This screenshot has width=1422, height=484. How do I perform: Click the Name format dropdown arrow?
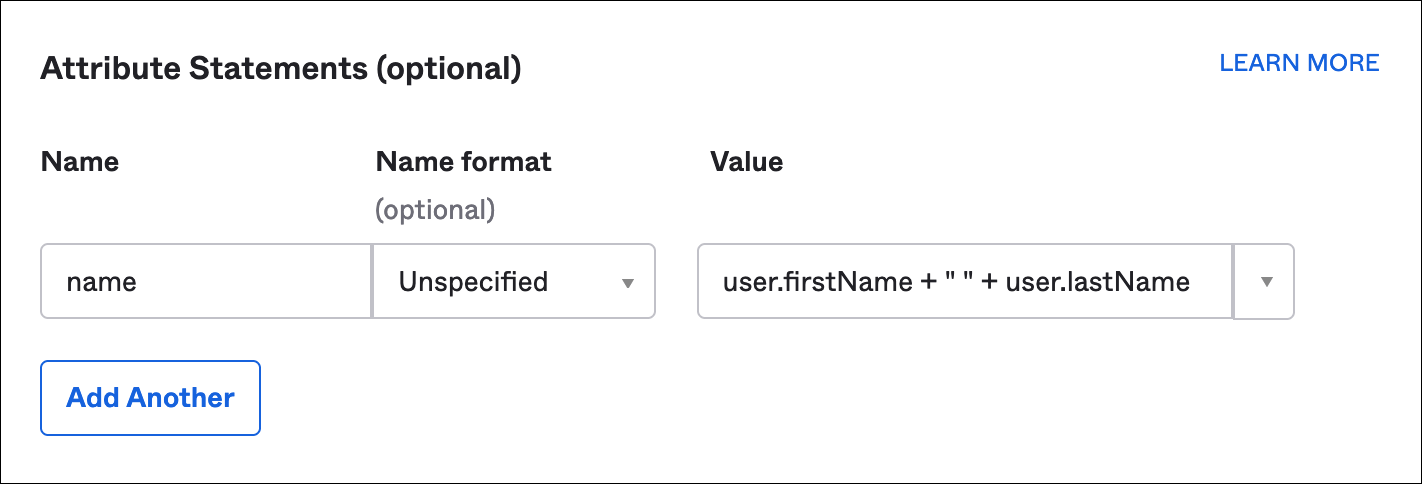(628, 283)
